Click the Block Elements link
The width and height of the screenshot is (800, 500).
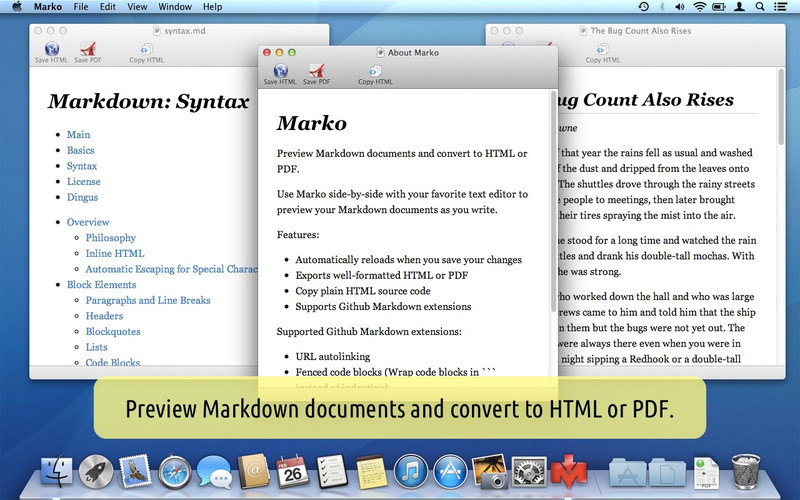click(x=102, y=285)
